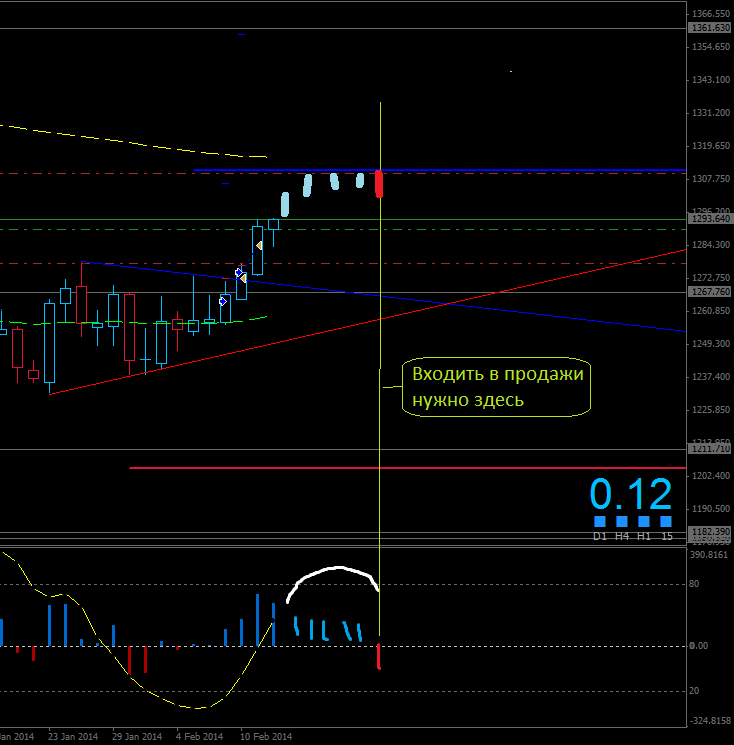Click the highlighted 1211.710 price level tag

tap(710, 449)
